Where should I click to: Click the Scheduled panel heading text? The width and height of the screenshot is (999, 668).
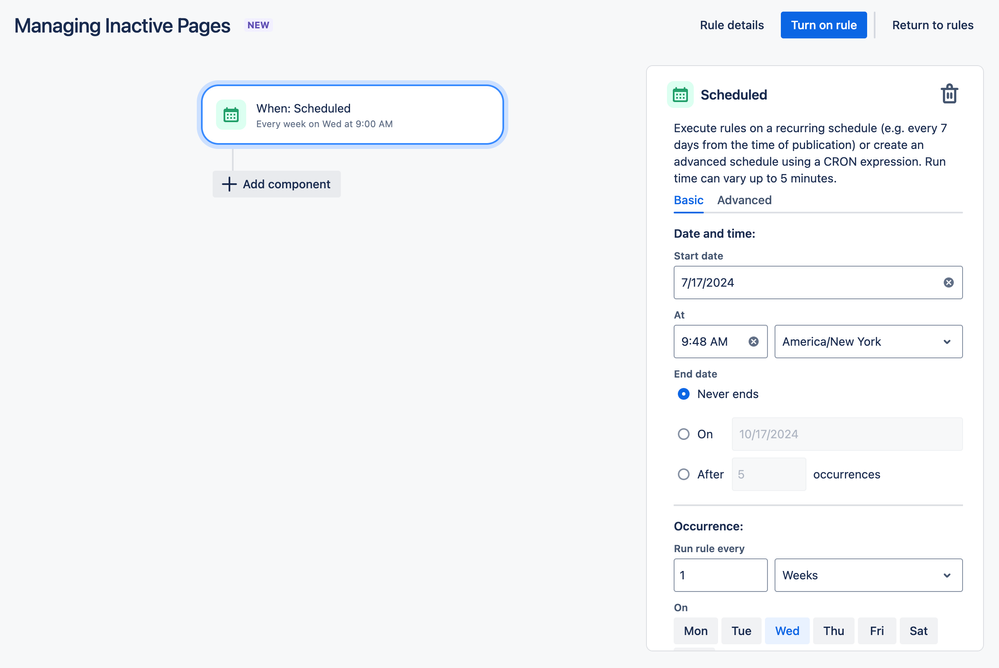pos(734,95)
